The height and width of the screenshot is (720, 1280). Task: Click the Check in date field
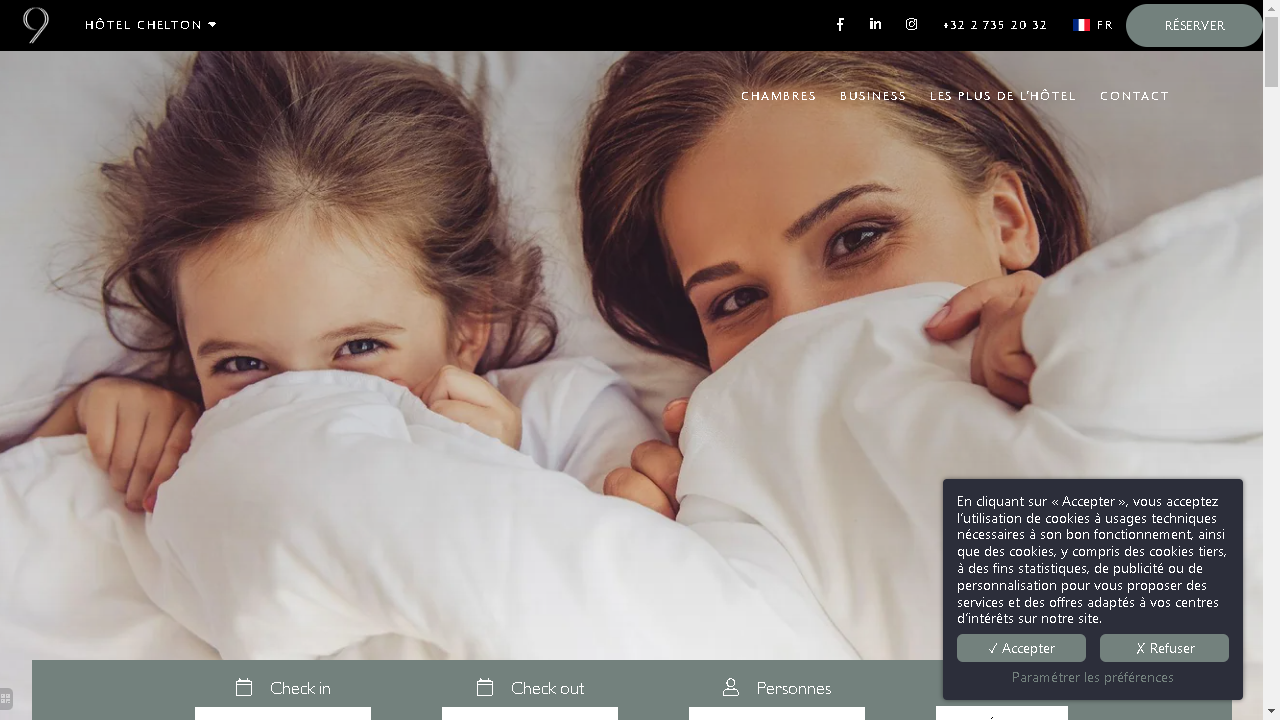pos(283,713)
